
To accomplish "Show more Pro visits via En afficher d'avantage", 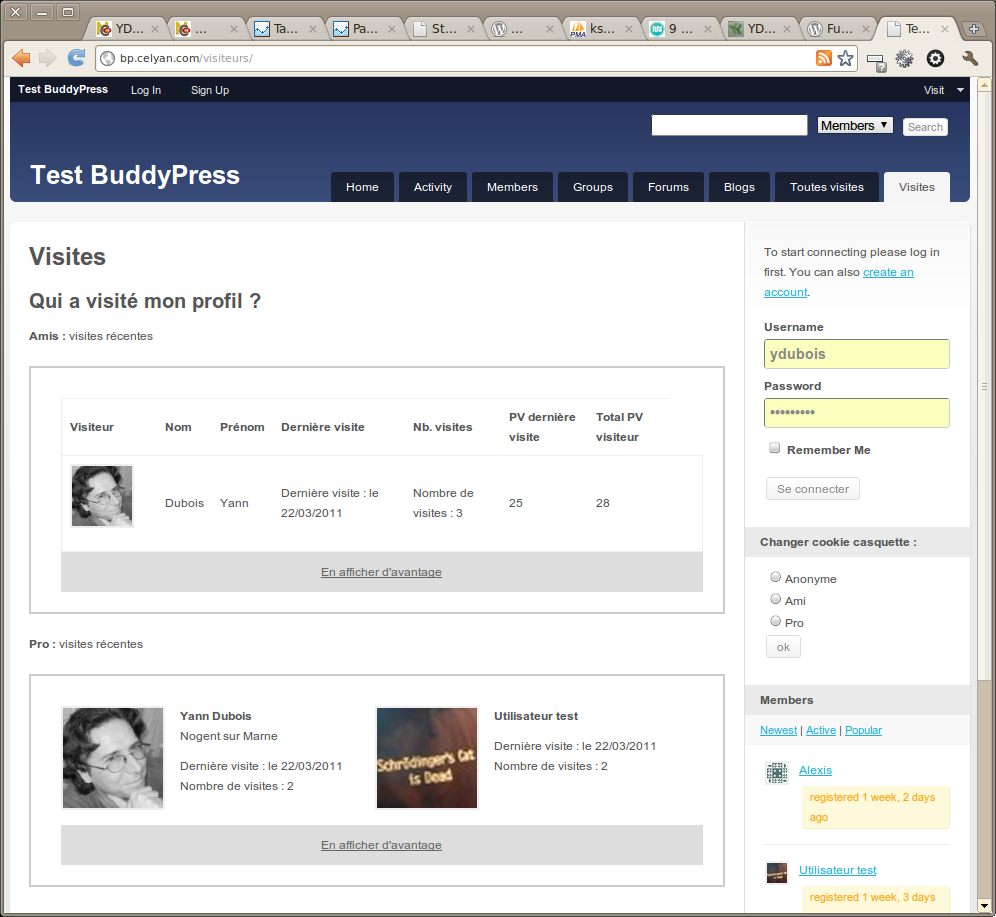I will pyautogui.click(x=381, y=845).
